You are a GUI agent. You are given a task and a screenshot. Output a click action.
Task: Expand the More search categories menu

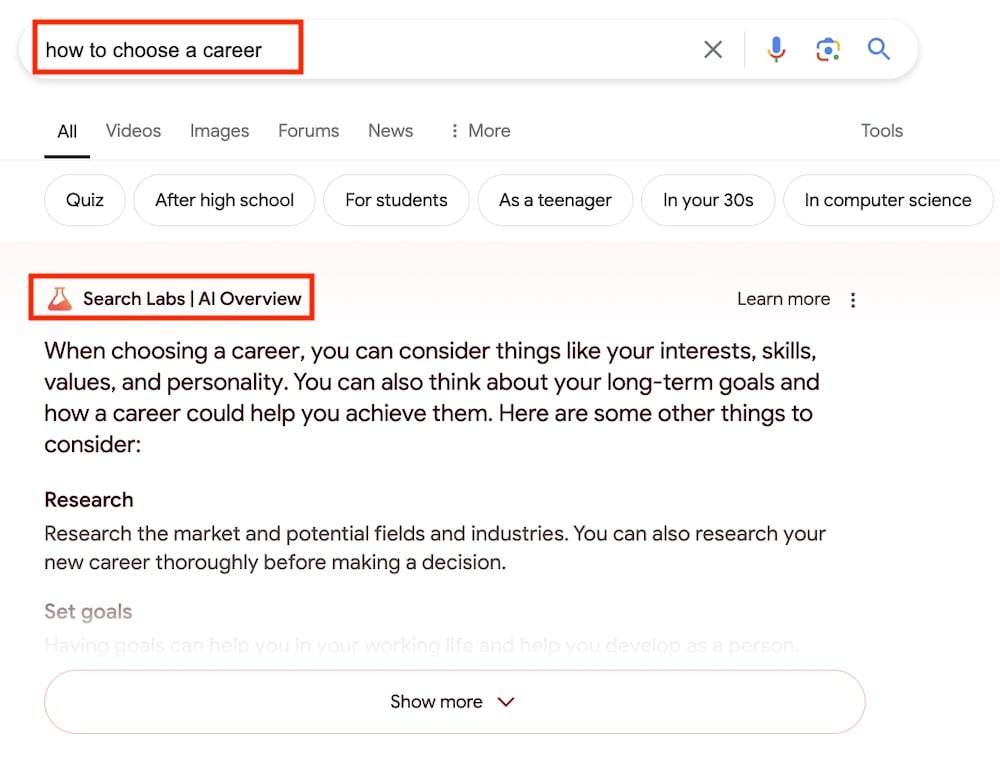click(x=479, y=131)
